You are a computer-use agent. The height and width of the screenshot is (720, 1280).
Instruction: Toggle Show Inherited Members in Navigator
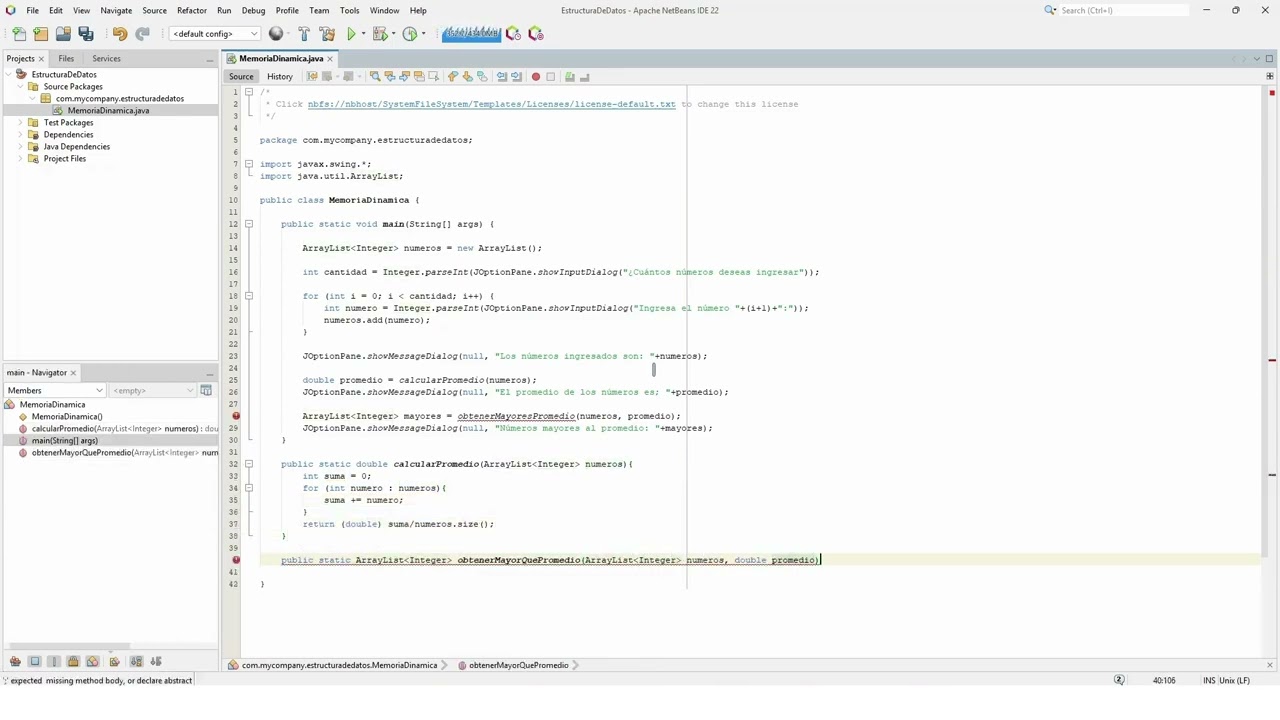(15, 662)
